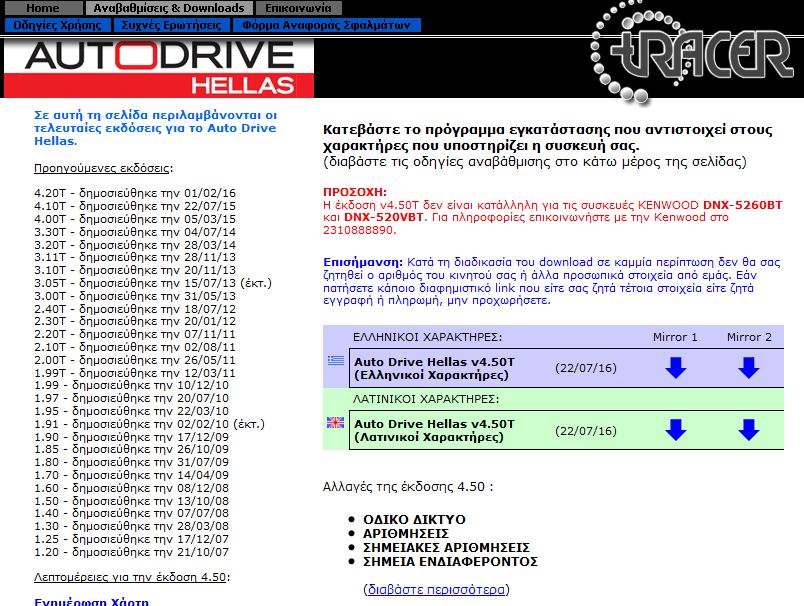Select version 3.30T entry dated 04/07/14
Screen dimensions: 804x606
[135, 232]
